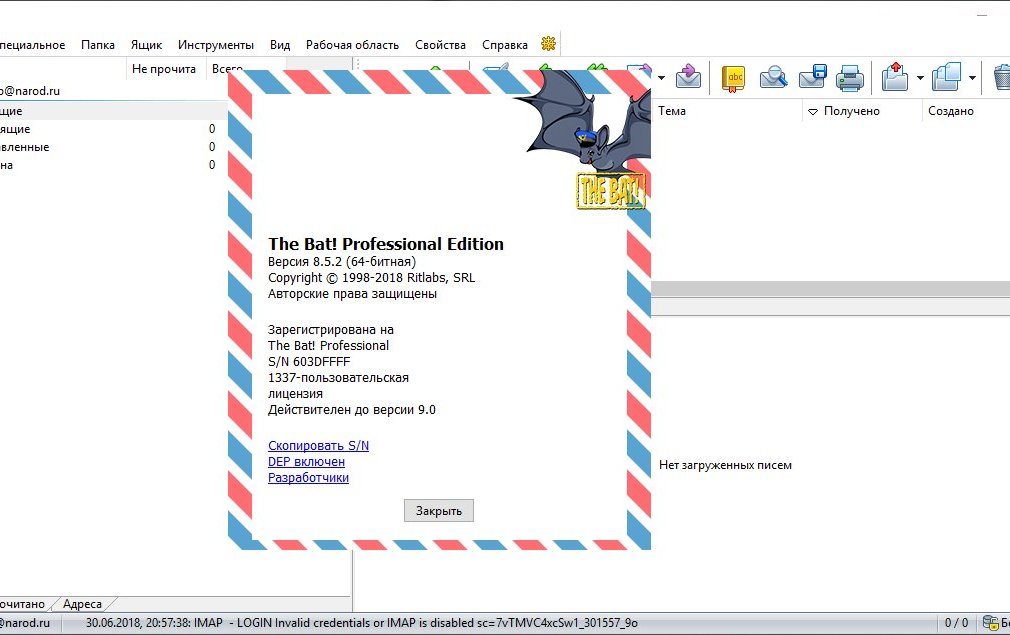Open the Инструменты menu
Image resolution: width=1010 pixels, height=635 pixels.
pos(216,45)
